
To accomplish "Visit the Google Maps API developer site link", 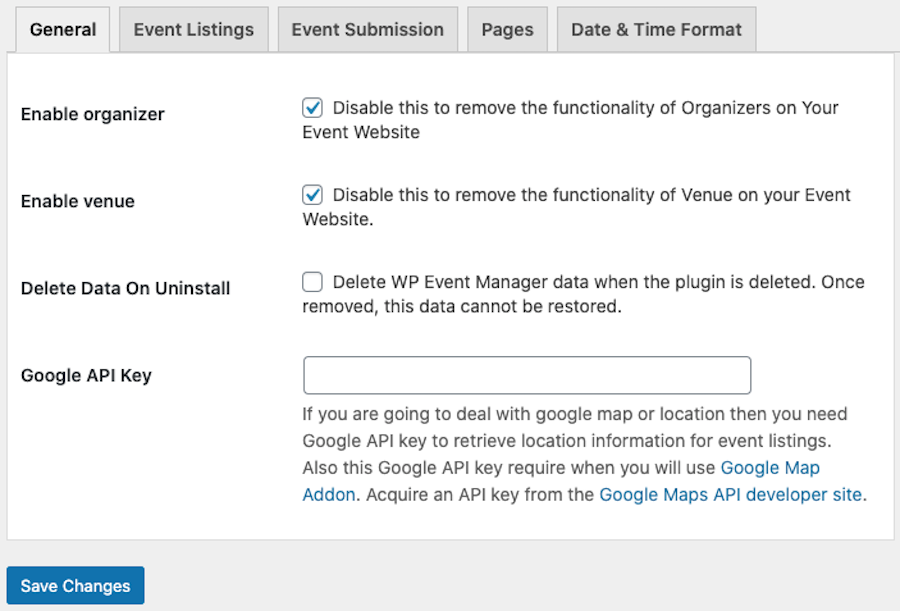I will 731,494.
